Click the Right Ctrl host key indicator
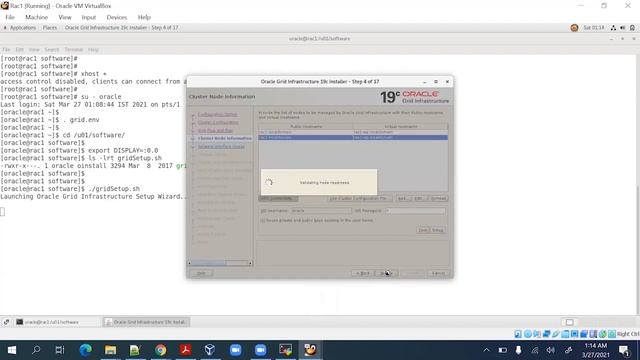 click(628, 334)
